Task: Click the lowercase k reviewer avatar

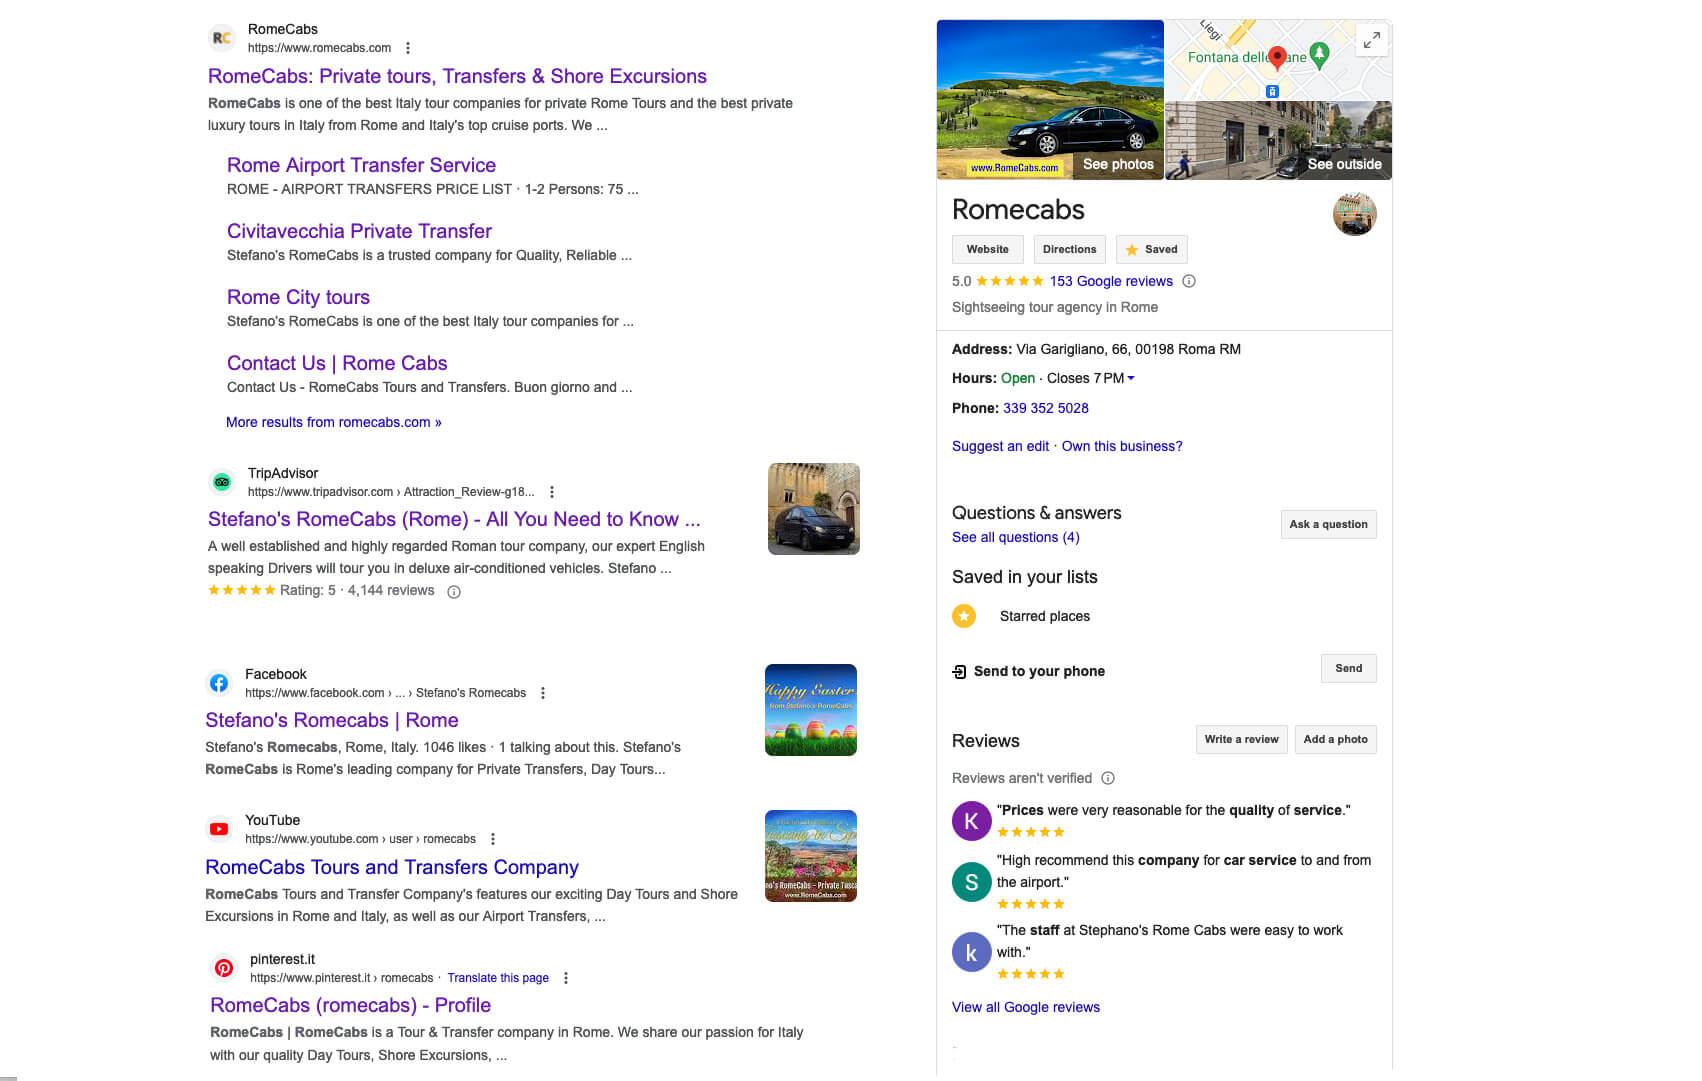Action: point(971,952)
